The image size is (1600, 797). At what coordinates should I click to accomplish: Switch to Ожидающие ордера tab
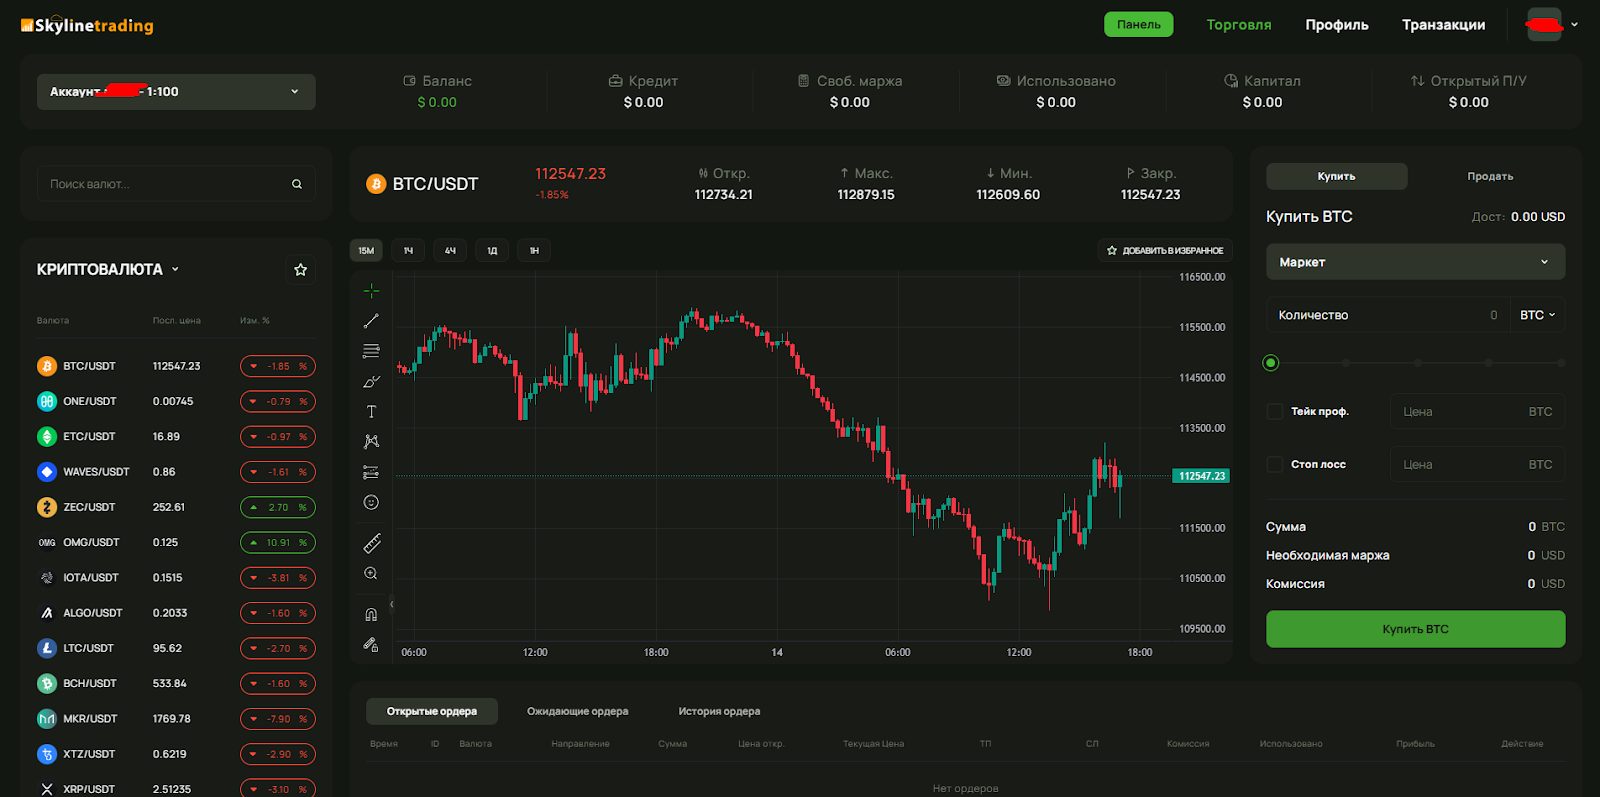coord(578,711)
